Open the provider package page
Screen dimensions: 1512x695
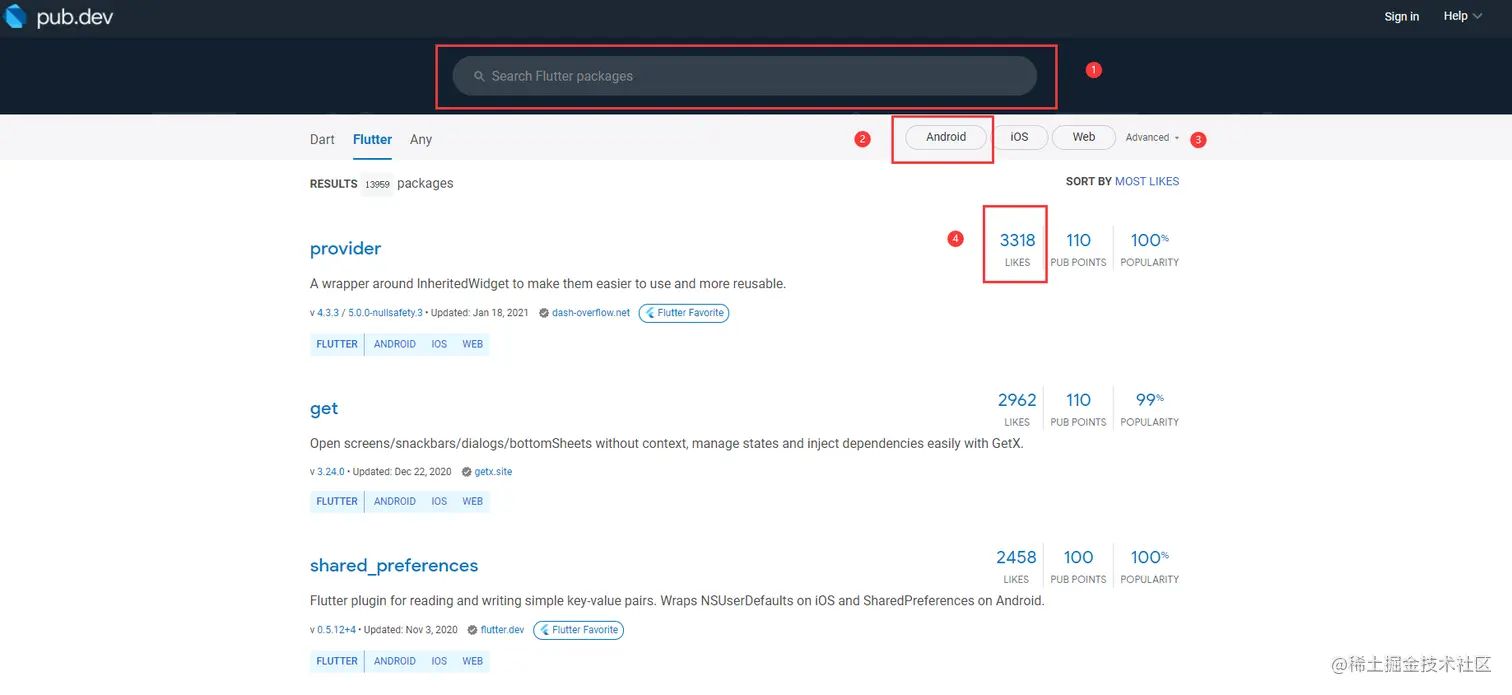click(x=345, y=248)
